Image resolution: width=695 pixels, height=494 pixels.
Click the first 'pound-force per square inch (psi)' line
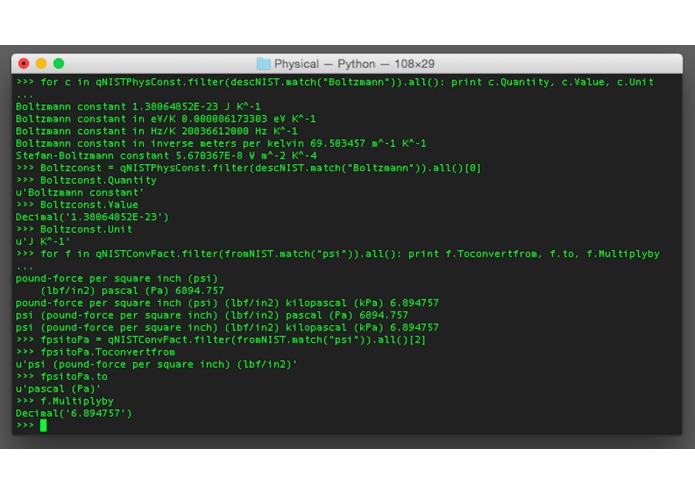117,279
